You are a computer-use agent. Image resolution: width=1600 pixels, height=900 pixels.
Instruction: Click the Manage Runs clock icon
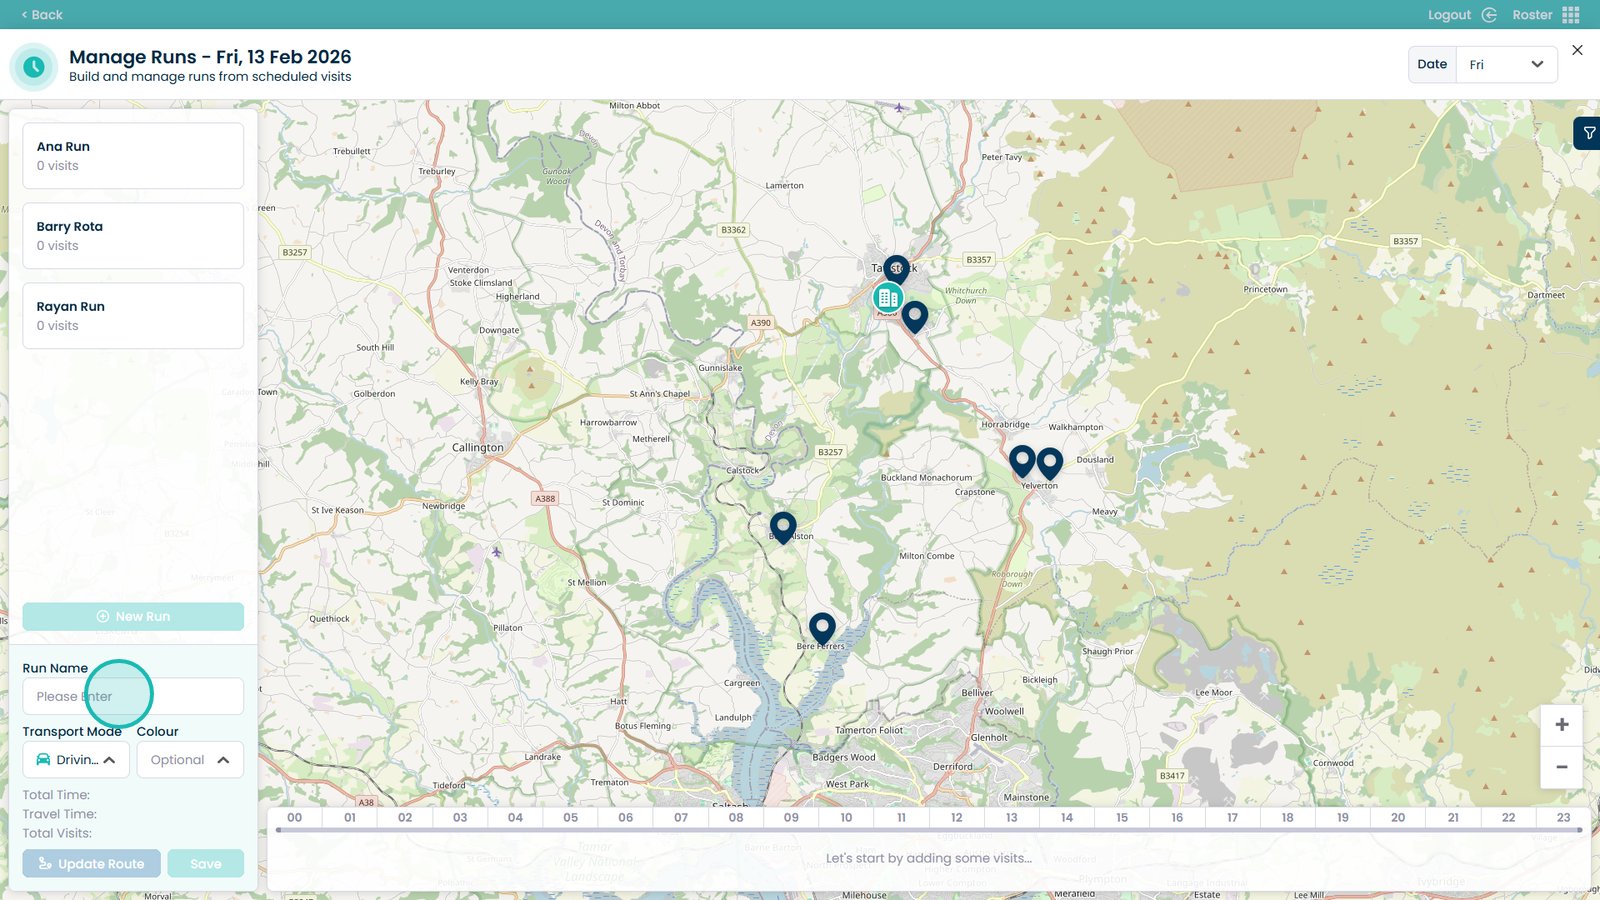coord(34,67)
